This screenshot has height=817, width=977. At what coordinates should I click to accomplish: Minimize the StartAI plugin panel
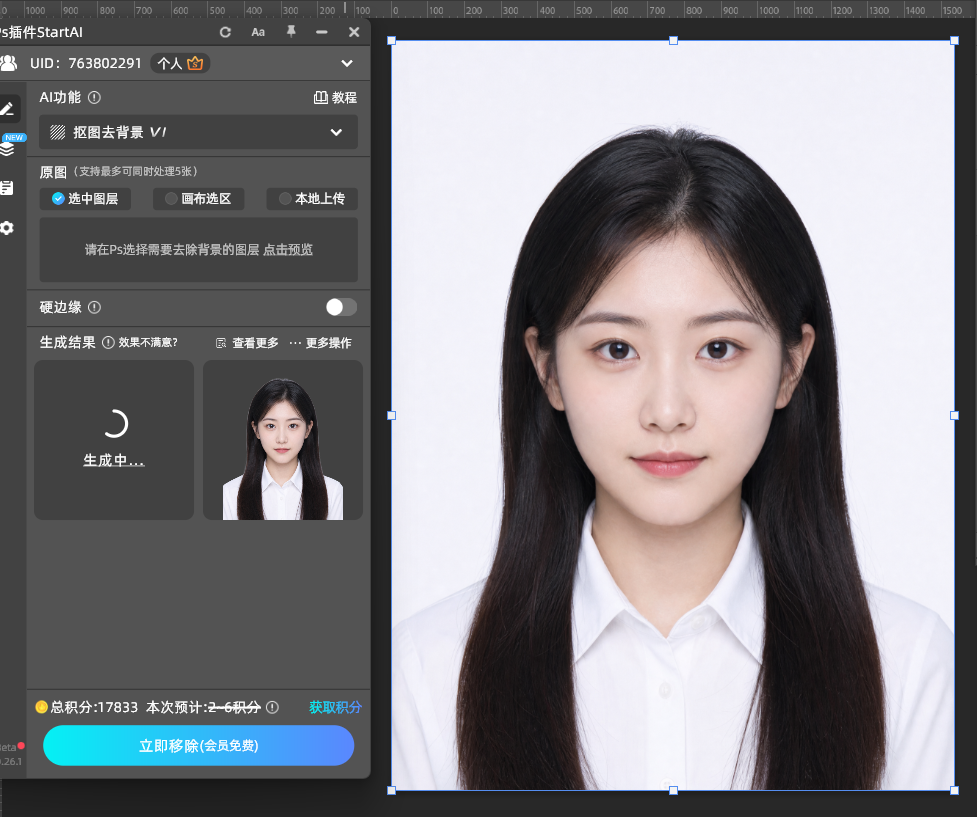point(322,32)
